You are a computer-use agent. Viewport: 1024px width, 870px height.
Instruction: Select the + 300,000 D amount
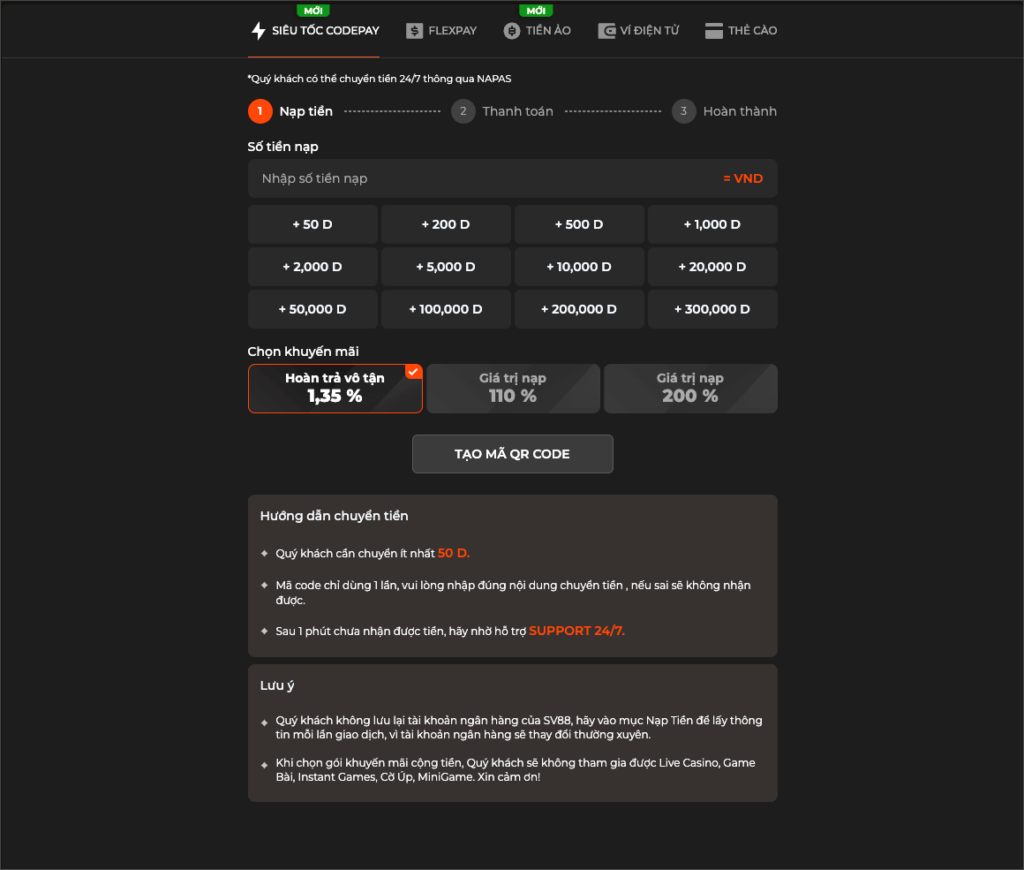click(712, 309)
